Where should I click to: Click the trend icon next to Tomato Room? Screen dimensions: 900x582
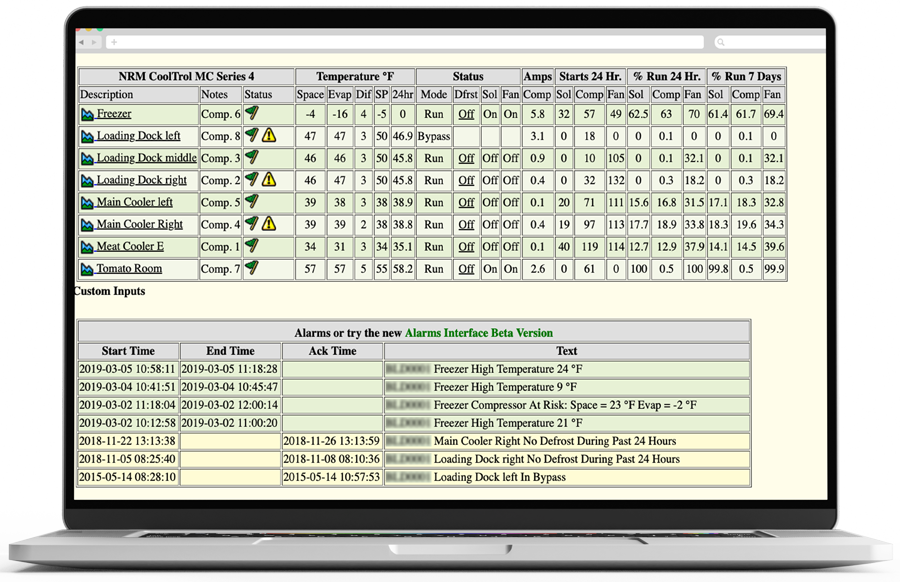click(88, 269)
